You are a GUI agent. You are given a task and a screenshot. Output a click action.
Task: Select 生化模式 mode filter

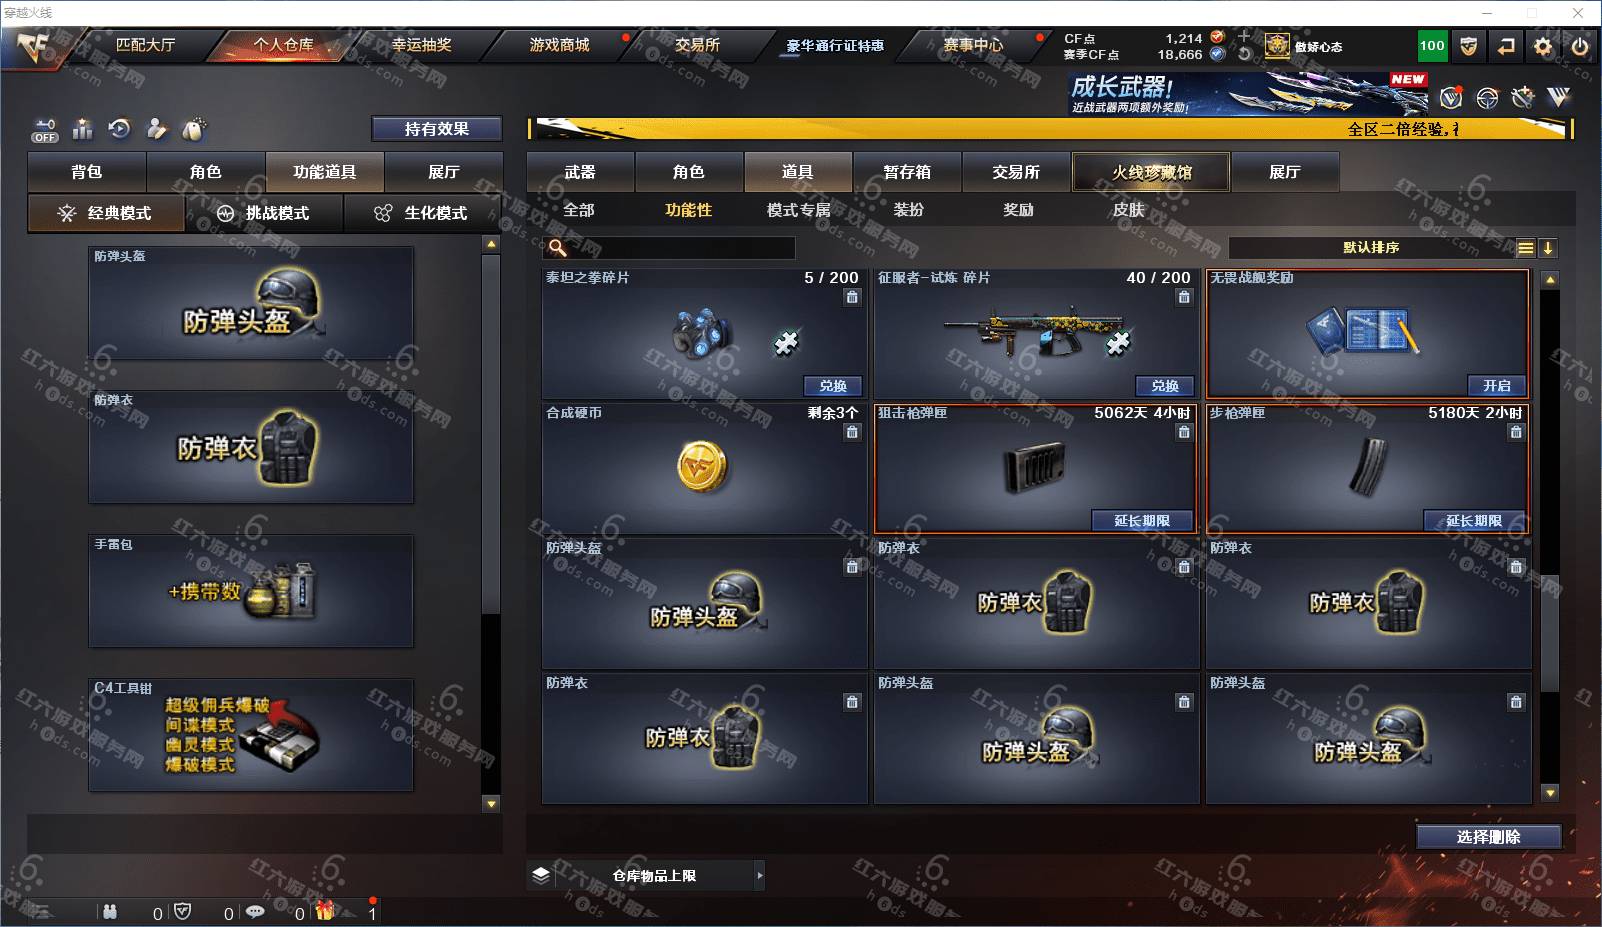pos(422,213)
